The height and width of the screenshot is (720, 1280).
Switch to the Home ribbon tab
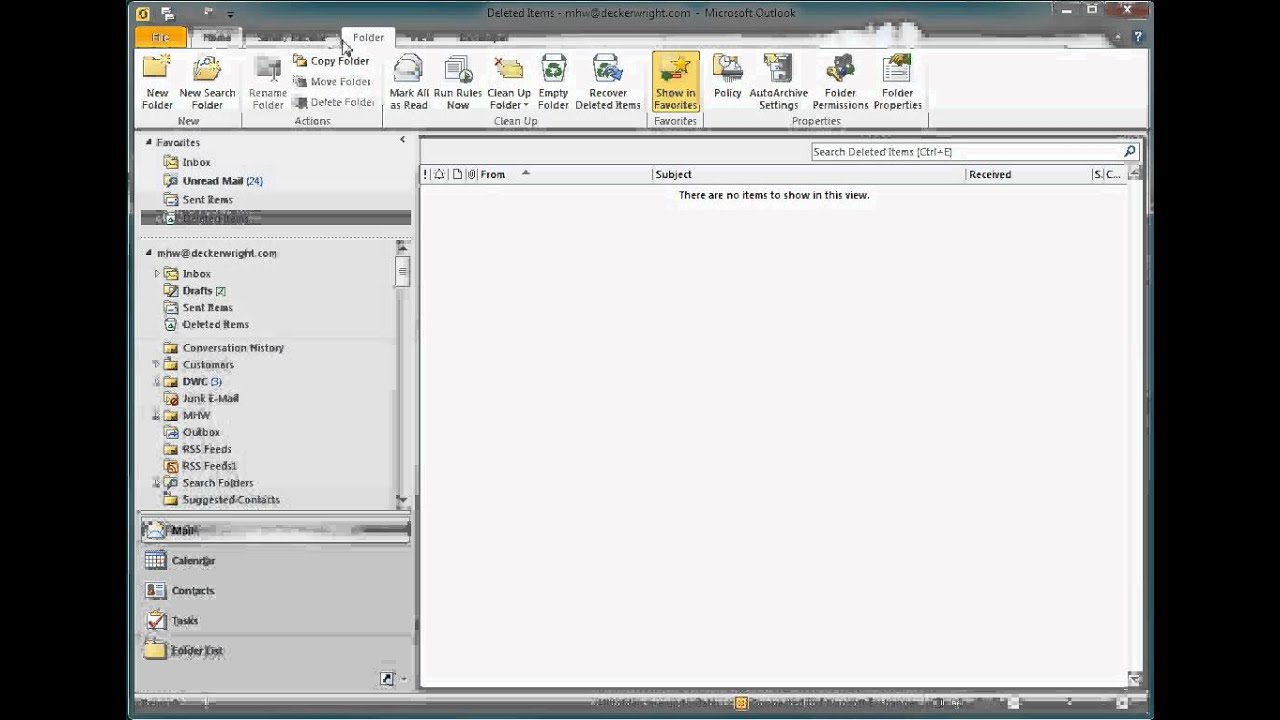click(x=217, y=37)
